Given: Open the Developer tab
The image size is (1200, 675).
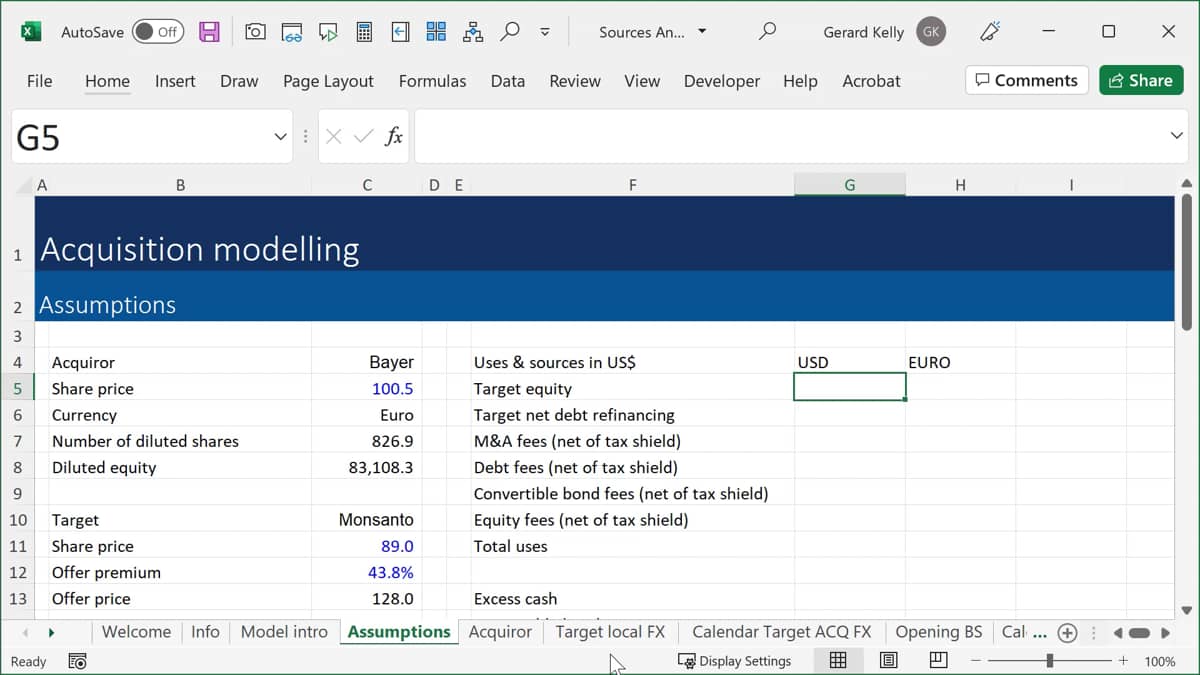Looking at the screenshot, I should [x=722, y=81].
